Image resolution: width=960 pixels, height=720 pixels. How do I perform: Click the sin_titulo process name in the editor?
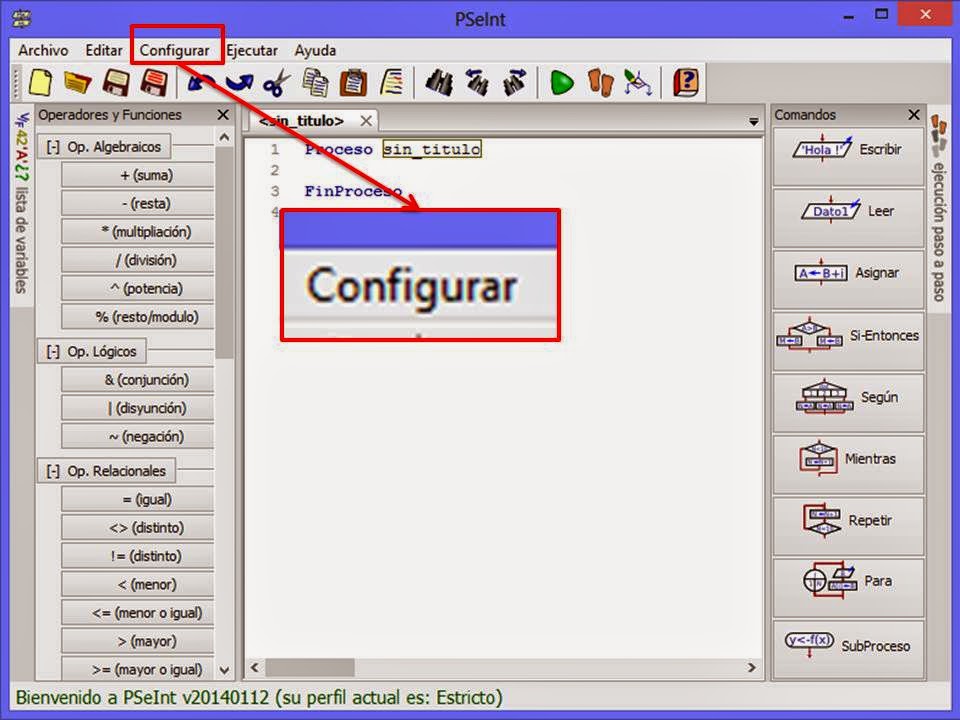[432, 149]
